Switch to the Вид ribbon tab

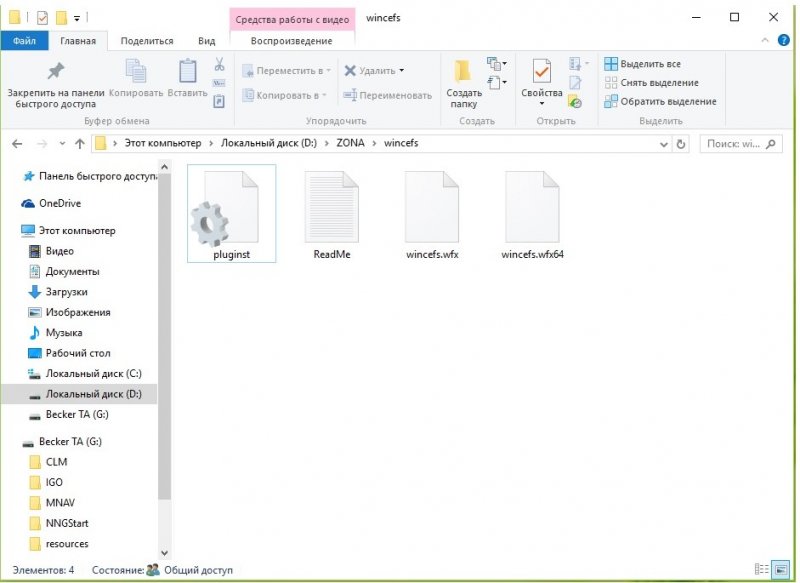tap(206, 41)
